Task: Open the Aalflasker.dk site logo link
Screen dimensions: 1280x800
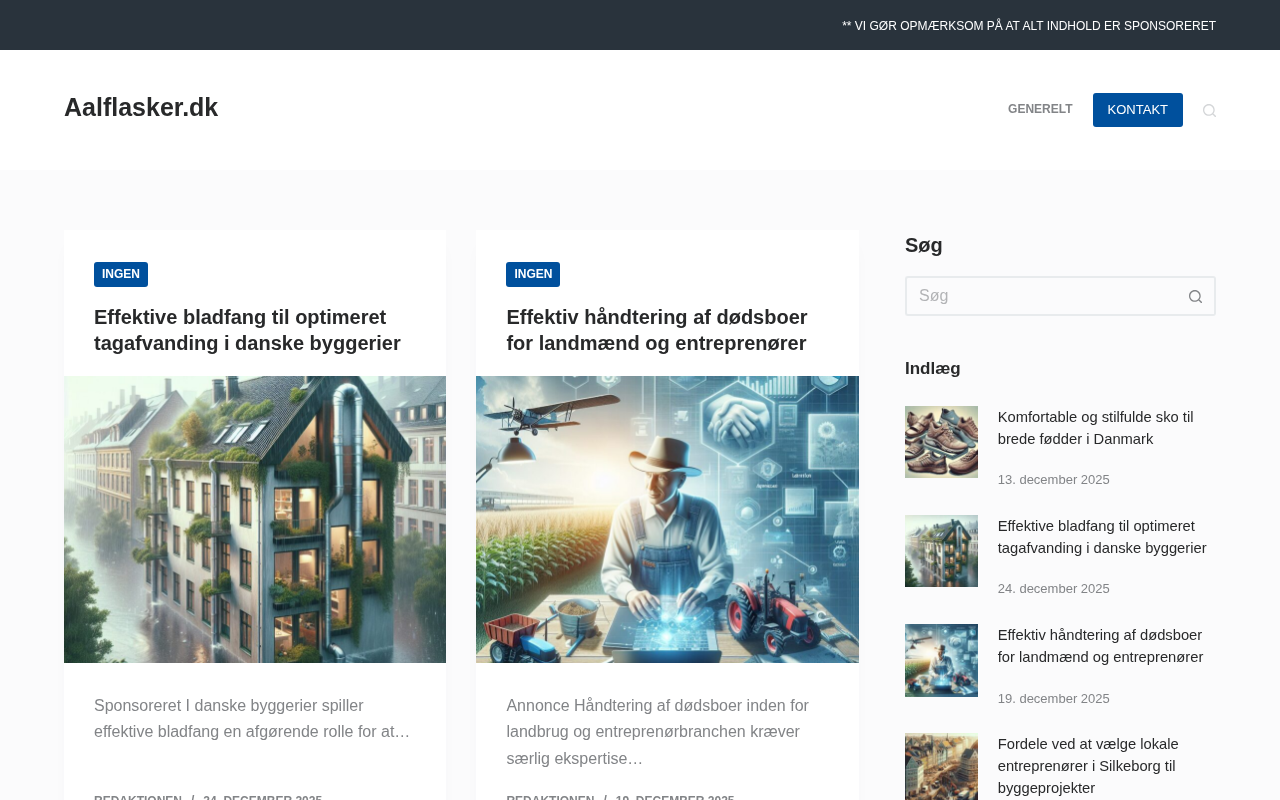Action: [x=141, y=107]
